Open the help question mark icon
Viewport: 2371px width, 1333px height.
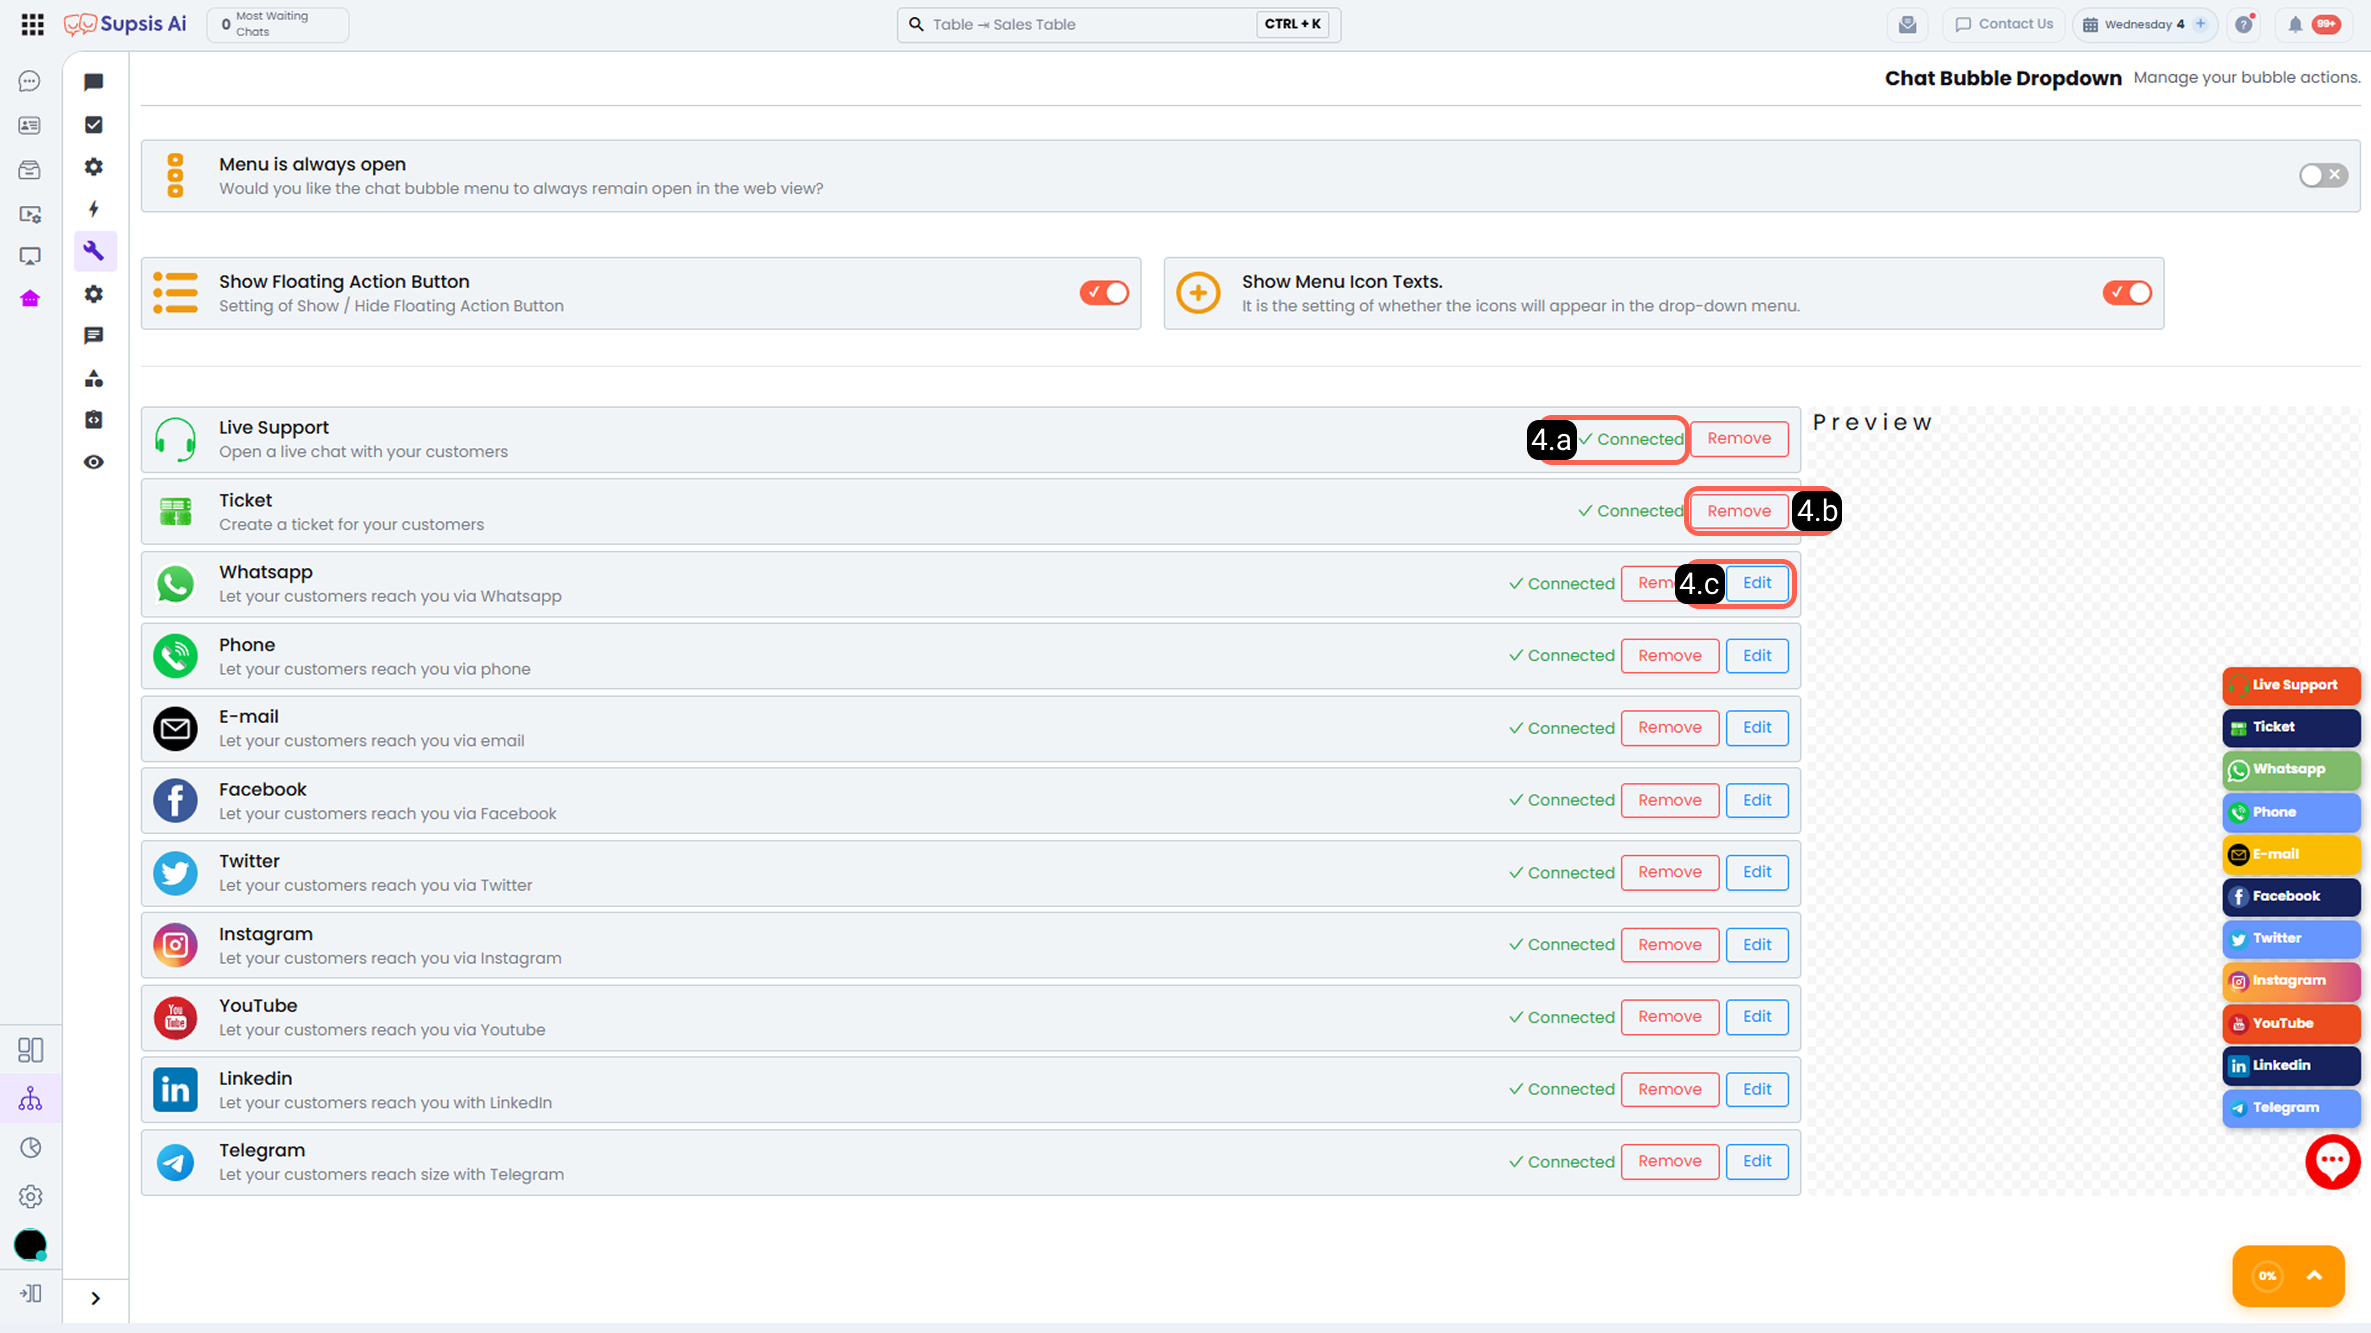pos(2244,24)
